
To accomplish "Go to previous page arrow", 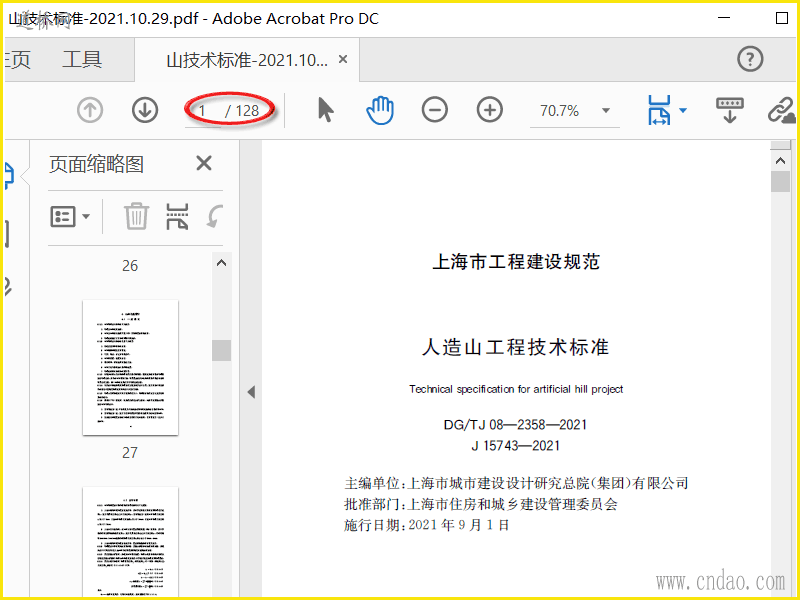I will pos(90,110).
